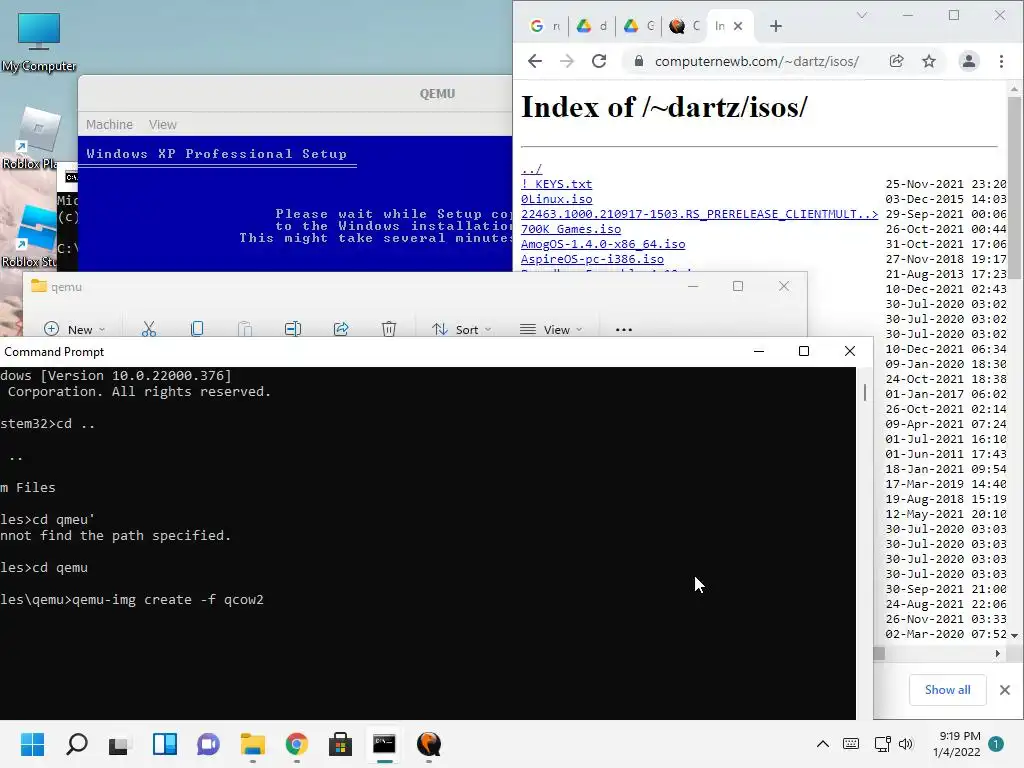Open Microsoft Store from taskbar

340,744
